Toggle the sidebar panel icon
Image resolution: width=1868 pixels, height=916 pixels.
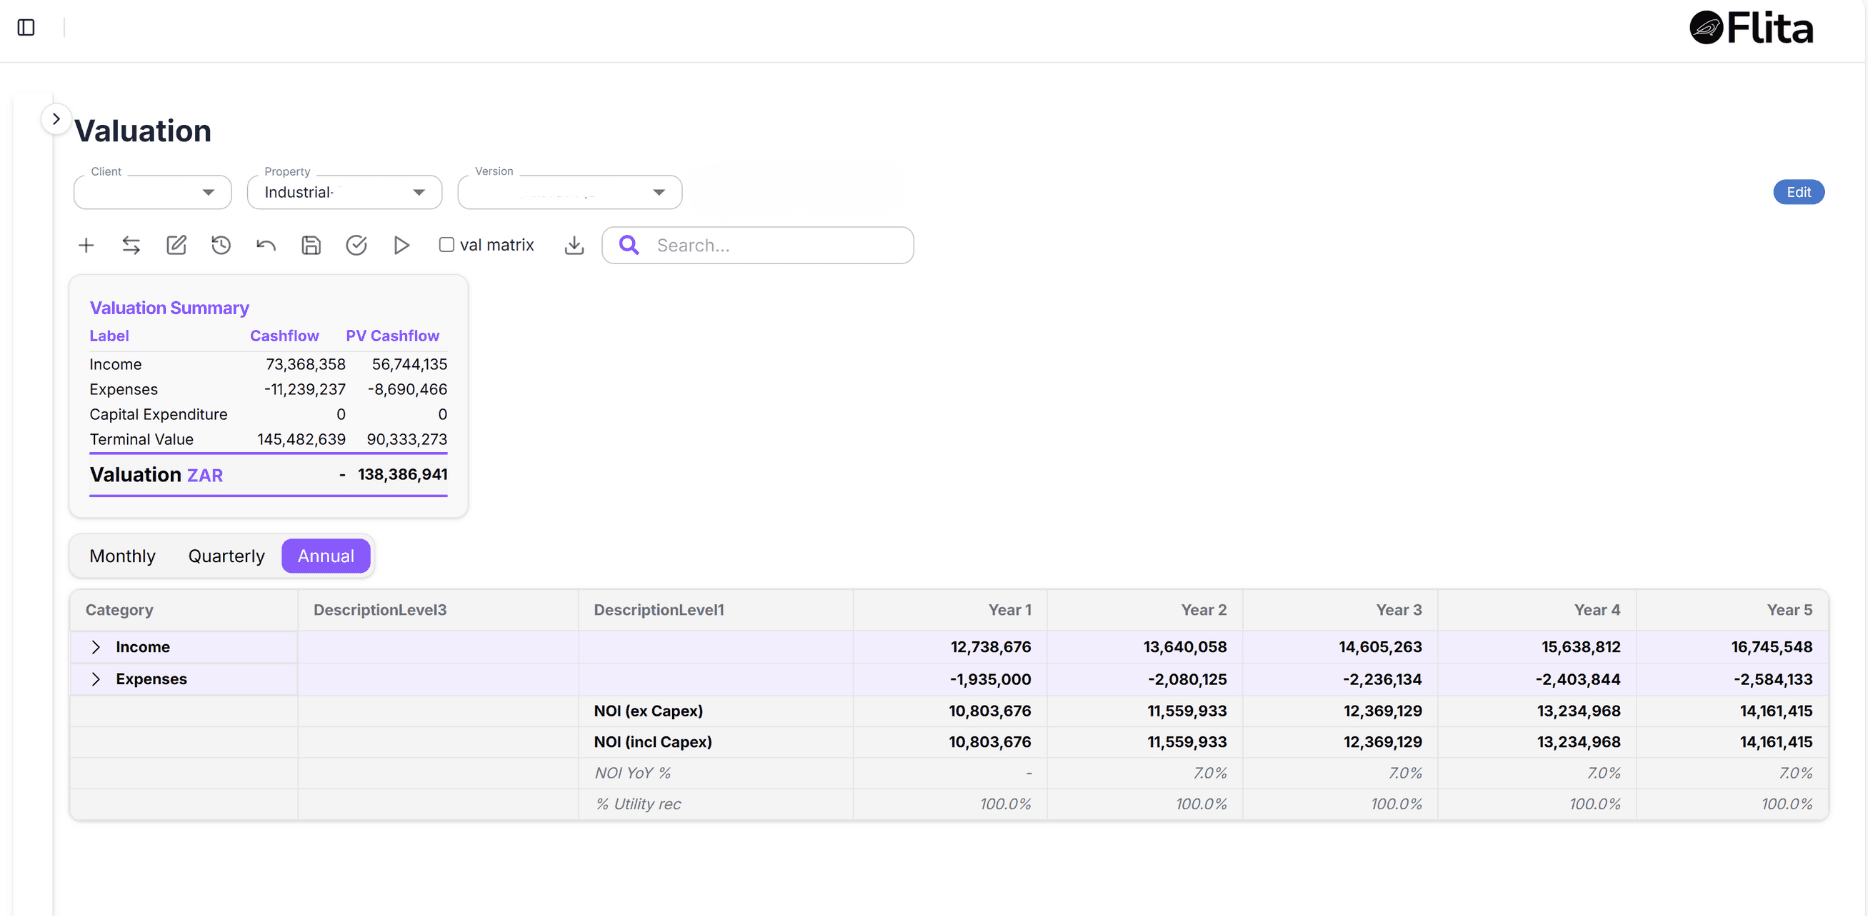tap(26, 27)
